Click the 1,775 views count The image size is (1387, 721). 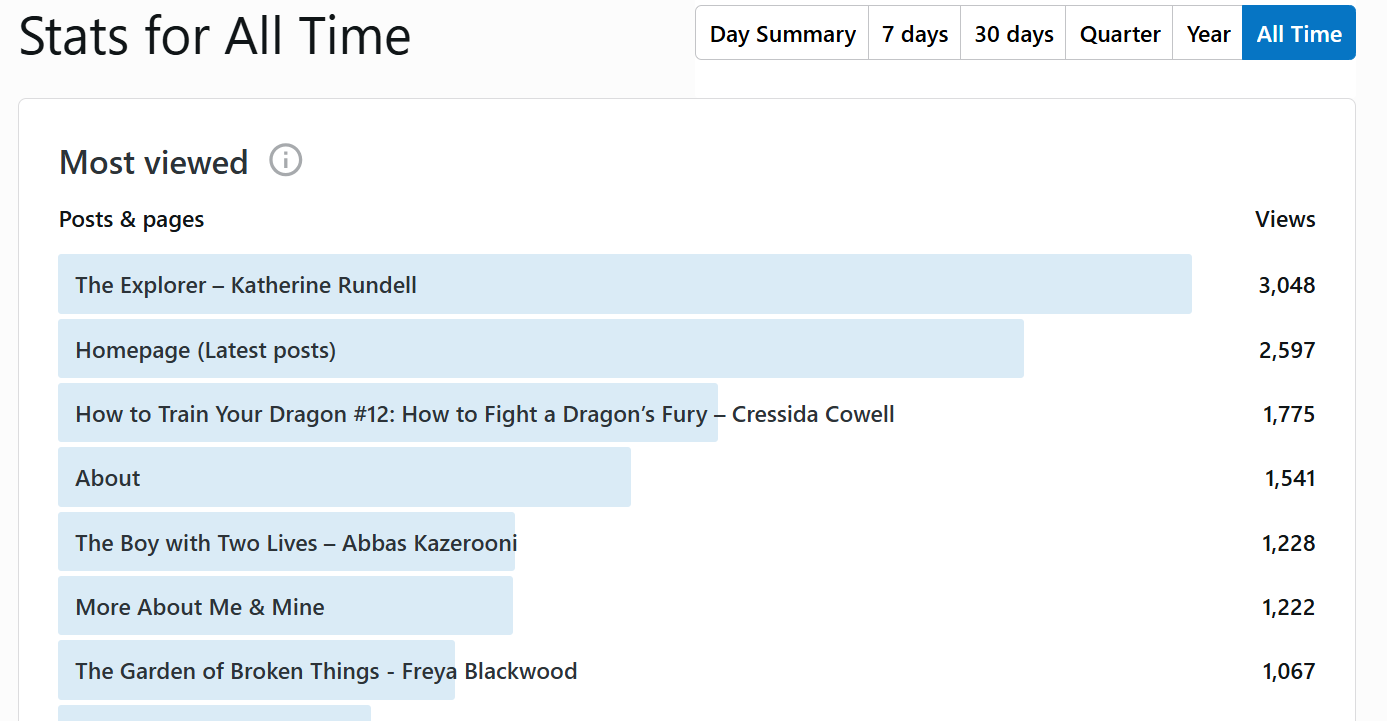coord(1288,414)
